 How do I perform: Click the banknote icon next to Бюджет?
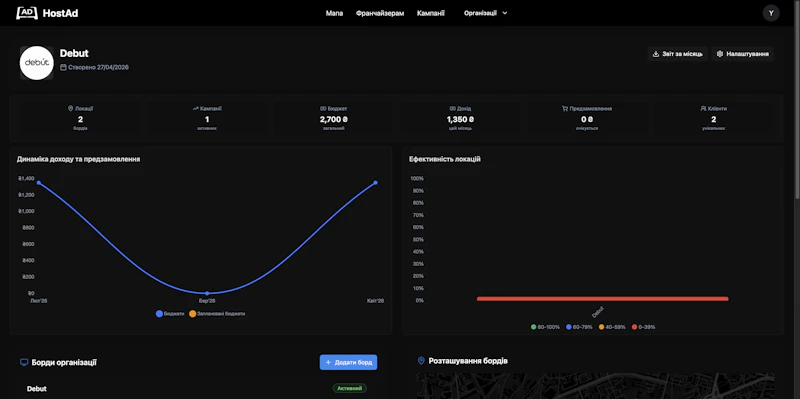coord(323,109)
